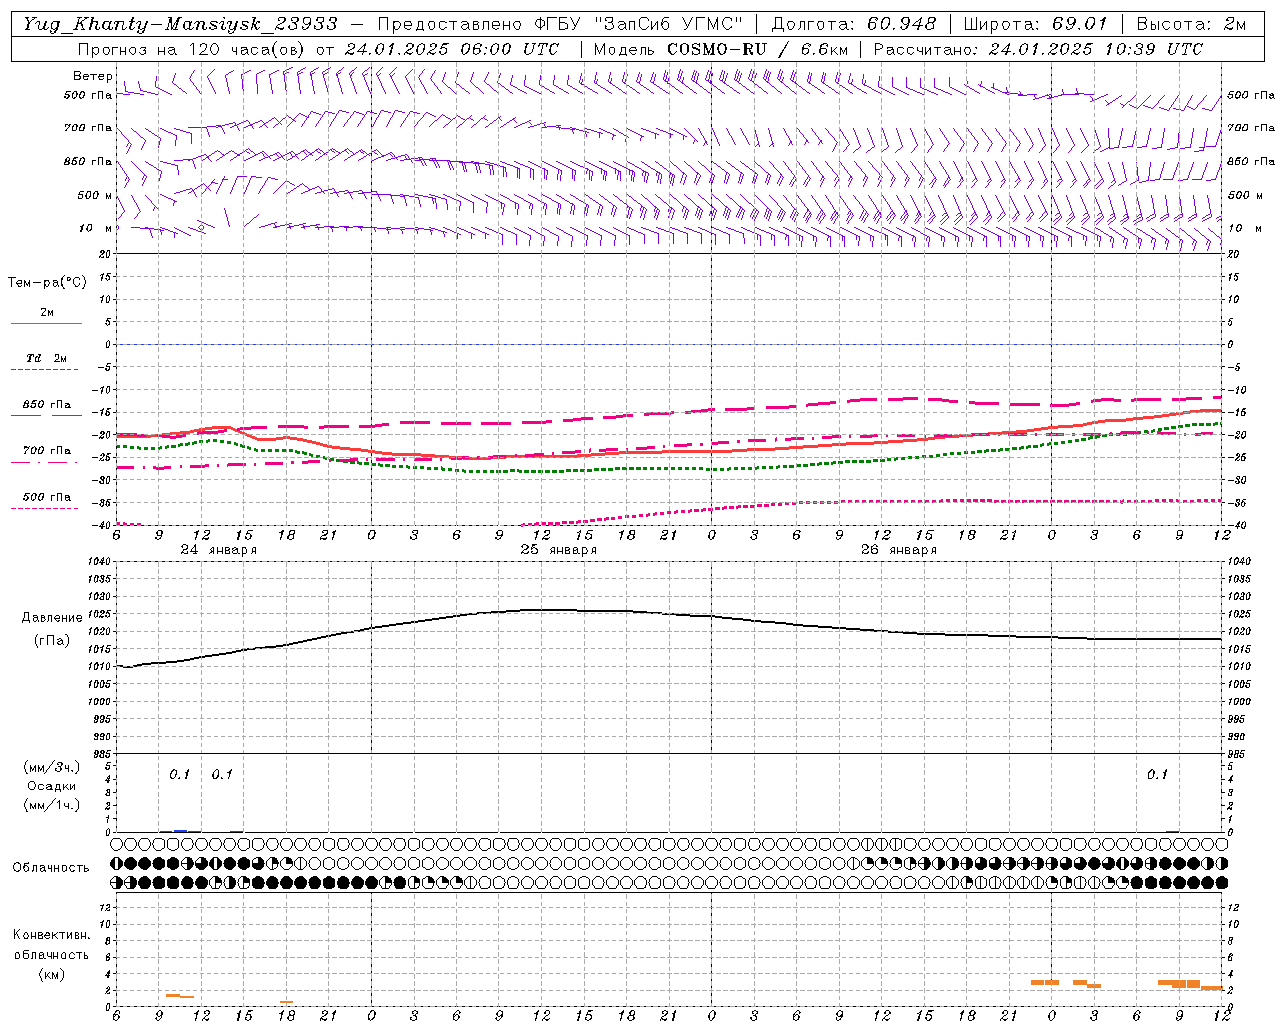Click the '26 января' date label
The height and width of the screenshot is (1024, 1280).
(x=898, y=550)
